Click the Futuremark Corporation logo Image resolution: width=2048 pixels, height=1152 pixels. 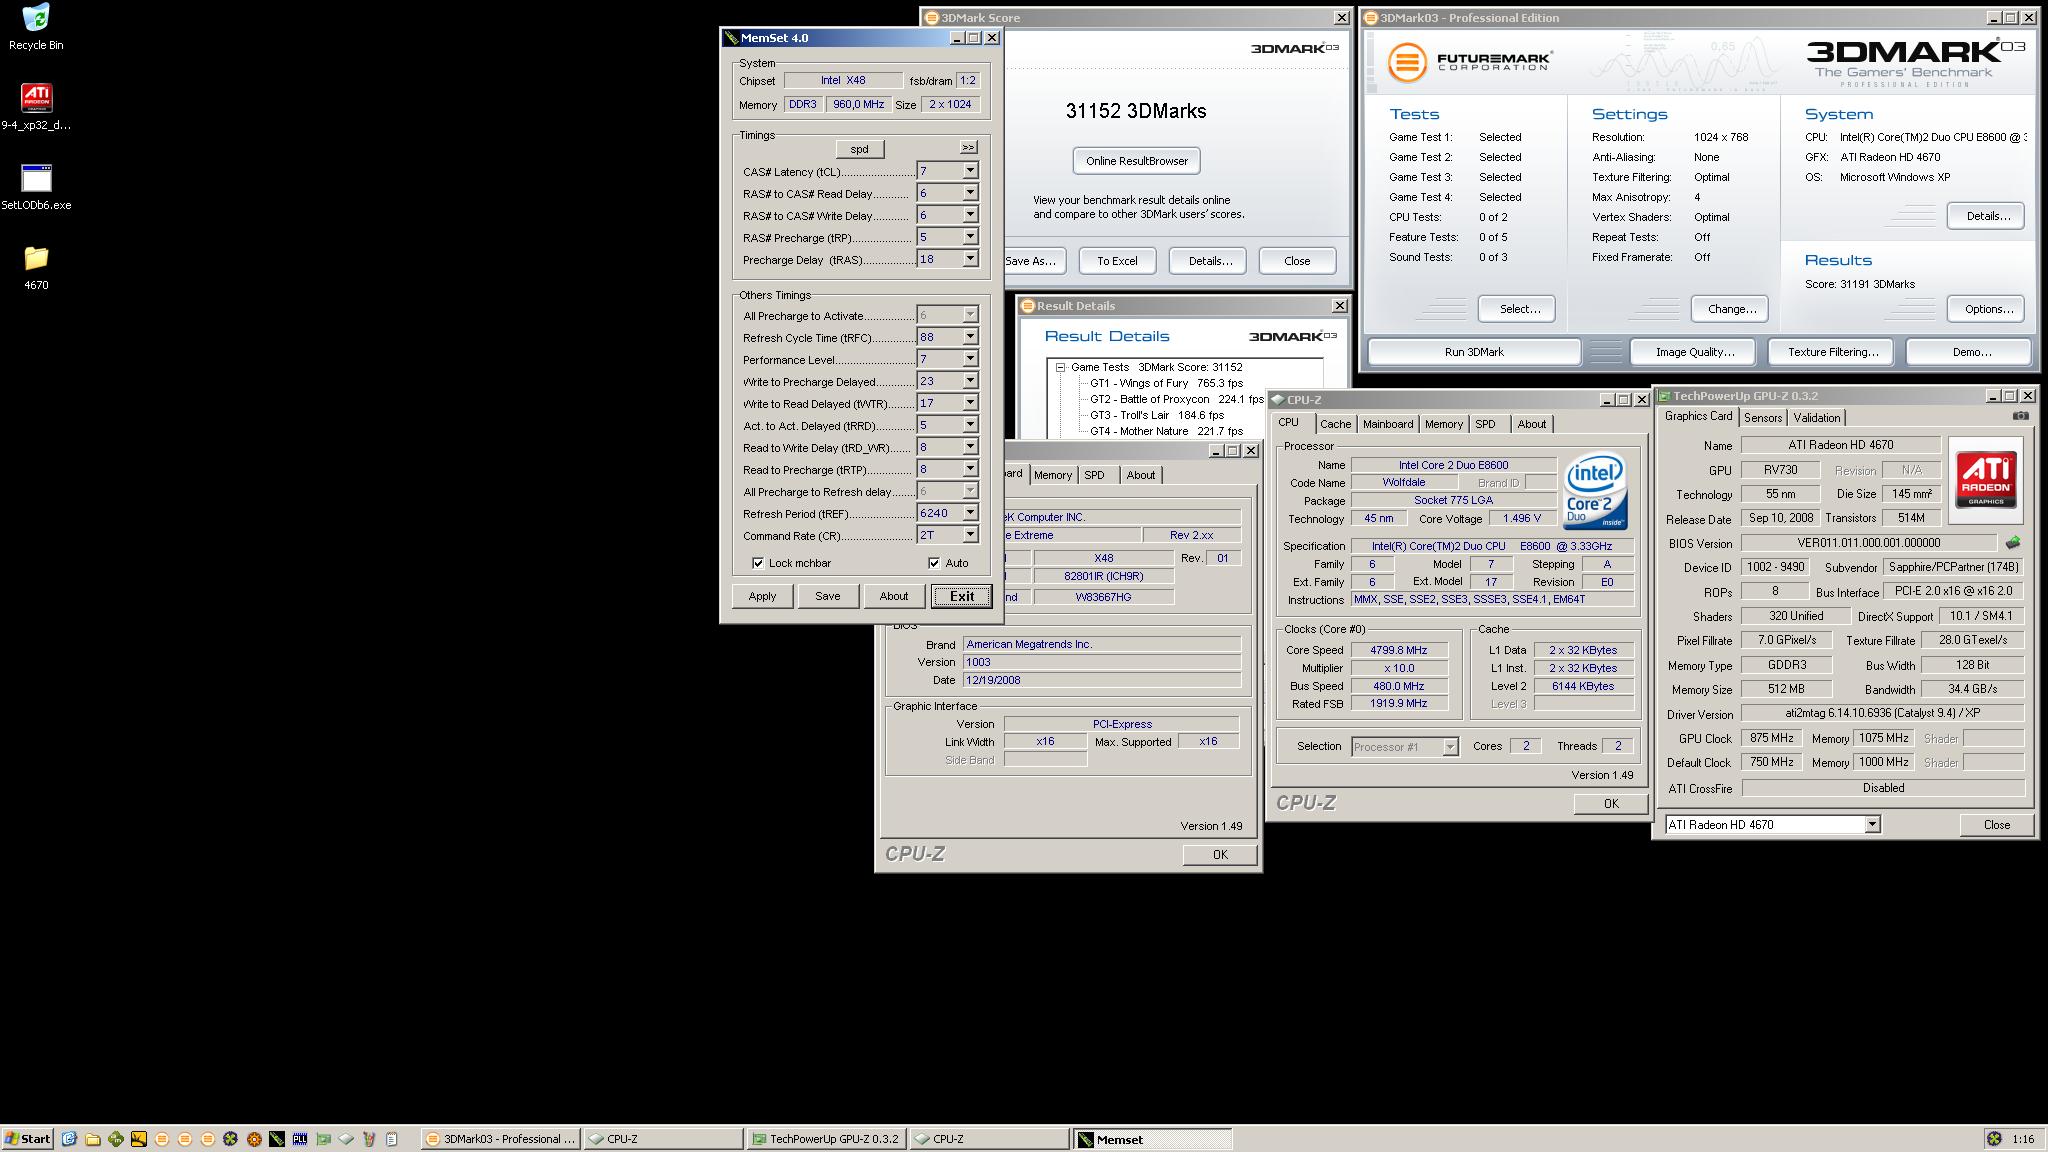pyautogui.click(x=1470, y=62)
